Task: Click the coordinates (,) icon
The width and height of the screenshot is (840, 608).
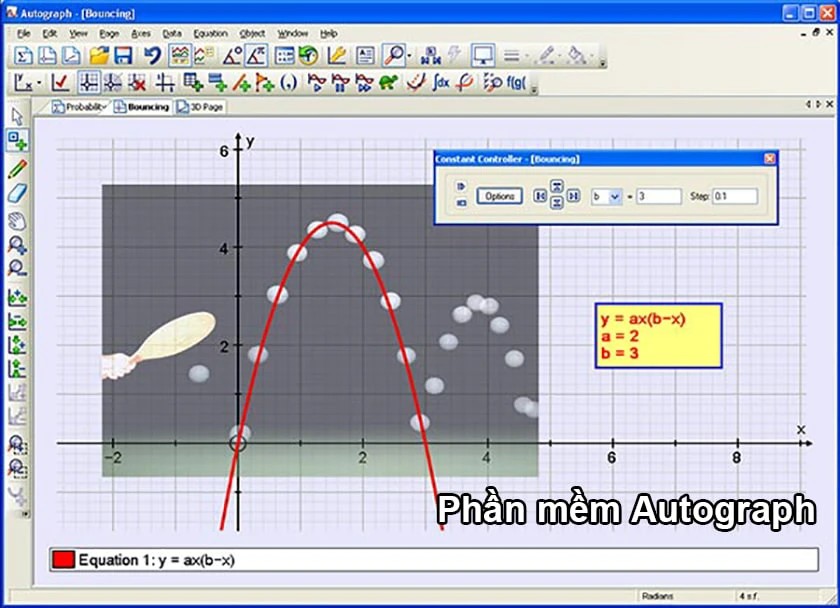Action: pyautogui.click(x=289, y=83)
